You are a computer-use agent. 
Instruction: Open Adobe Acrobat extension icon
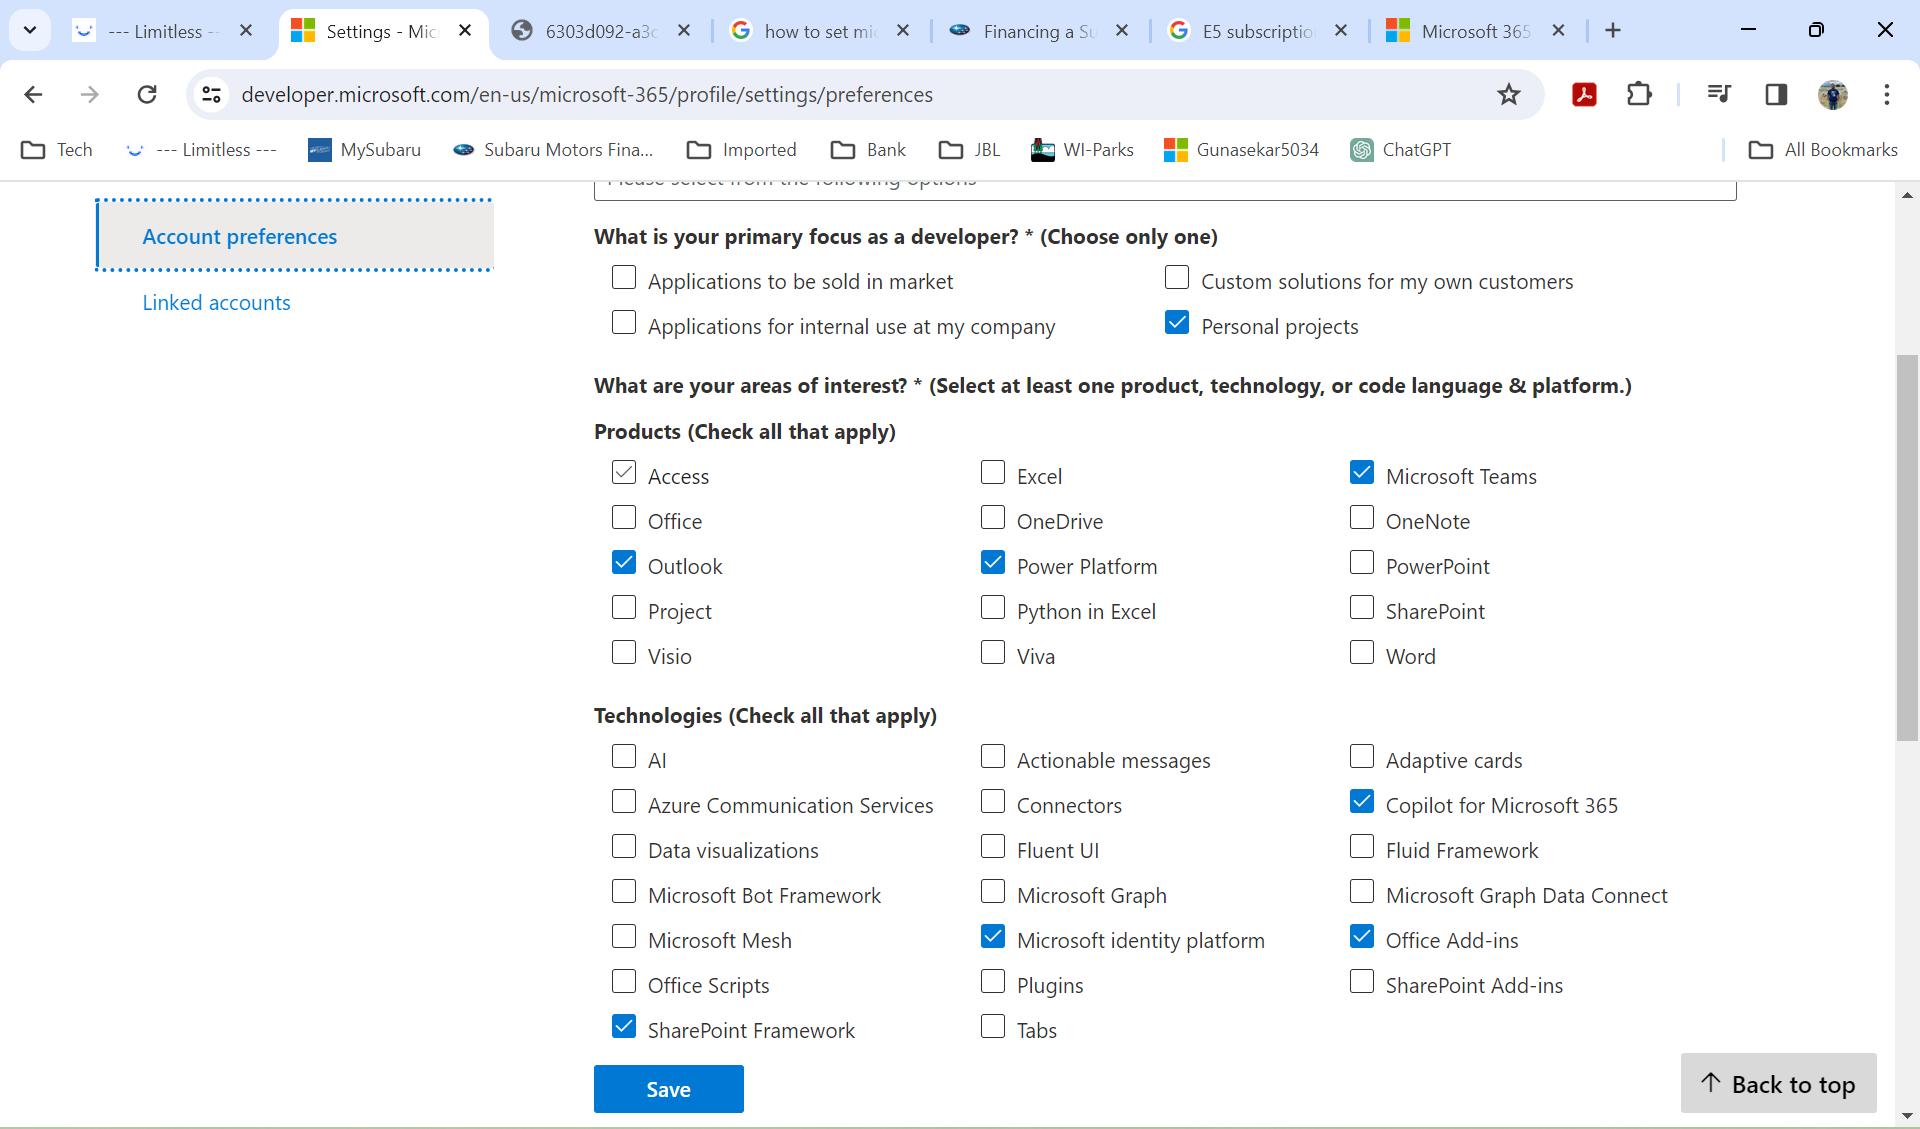point(1584,94)
